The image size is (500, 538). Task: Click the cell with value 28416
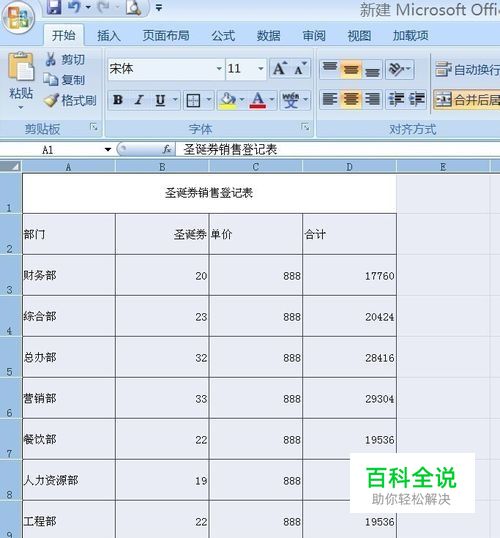point(349,357)
